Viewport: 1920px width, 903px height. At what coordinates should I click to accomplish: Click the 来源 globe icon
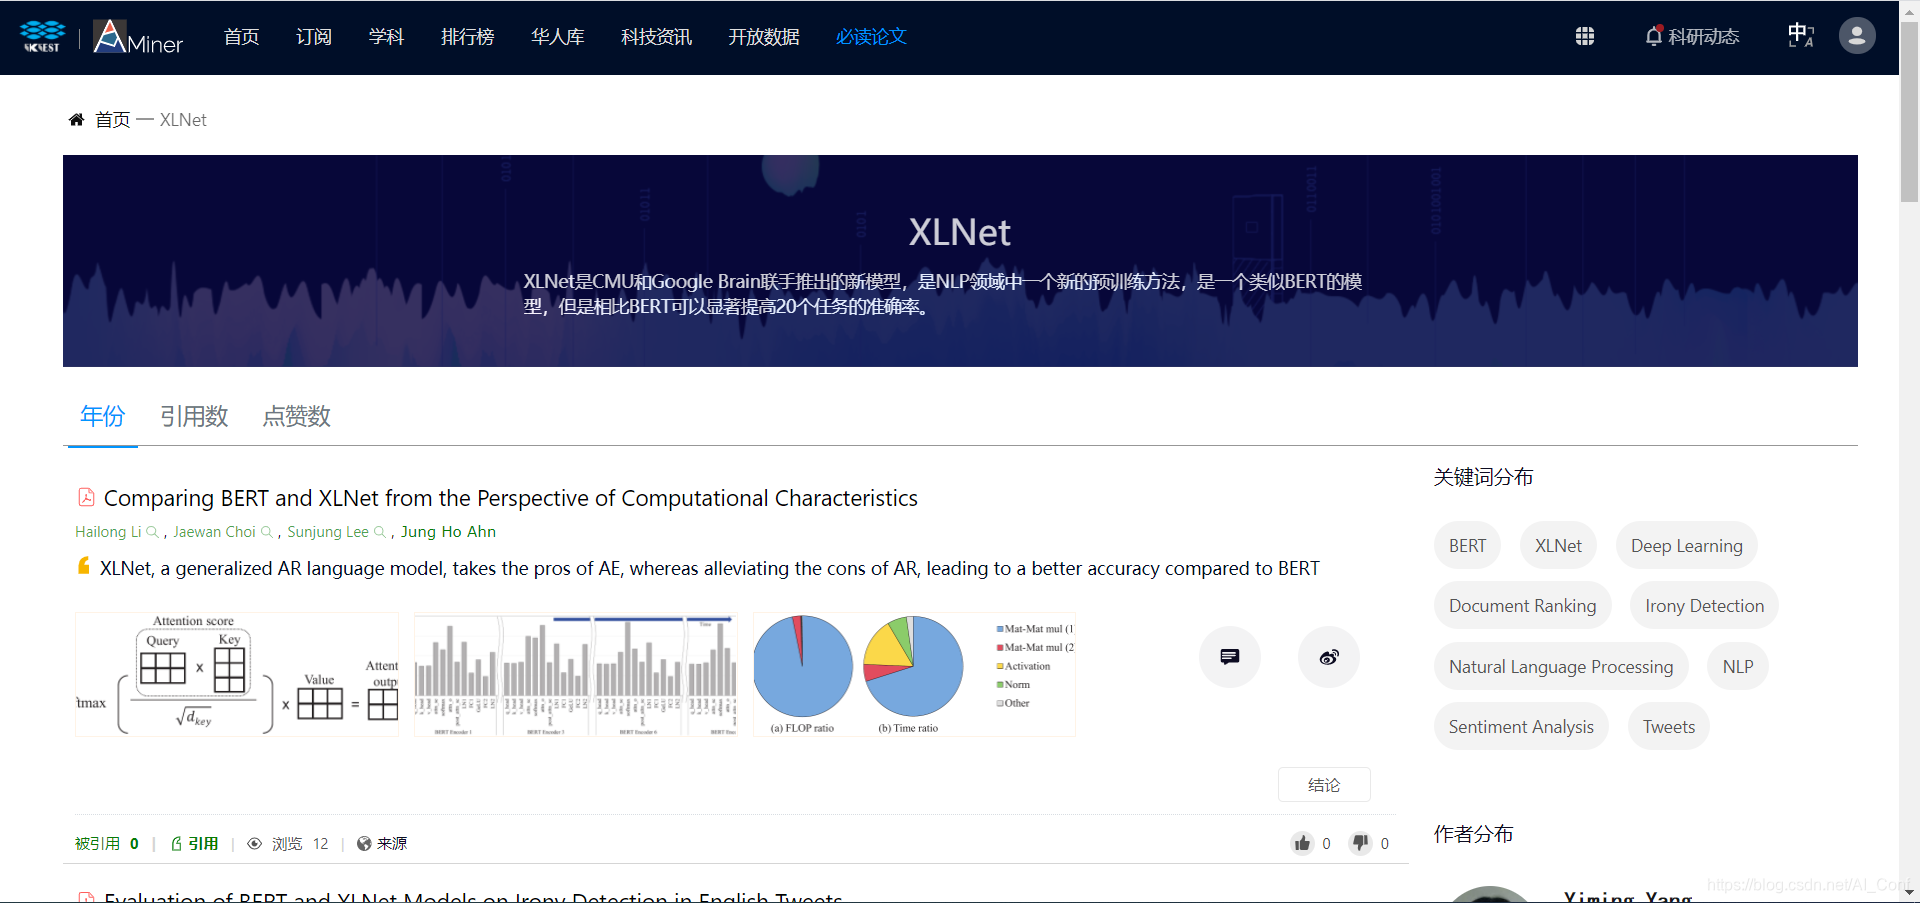364,844
